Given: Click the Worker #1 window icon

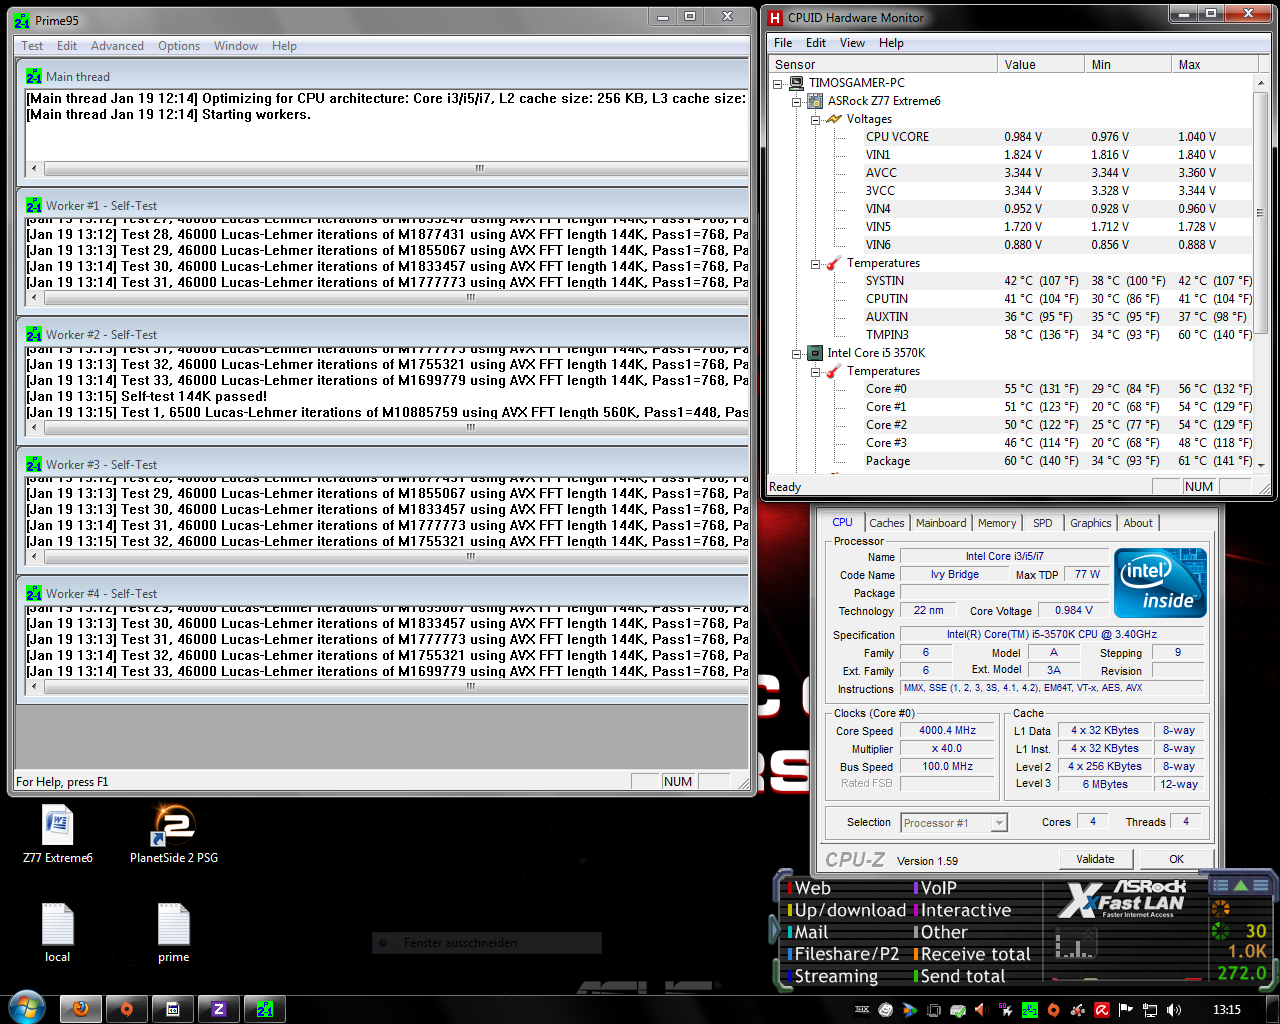Looking at the screenshot, I should 34,205.
